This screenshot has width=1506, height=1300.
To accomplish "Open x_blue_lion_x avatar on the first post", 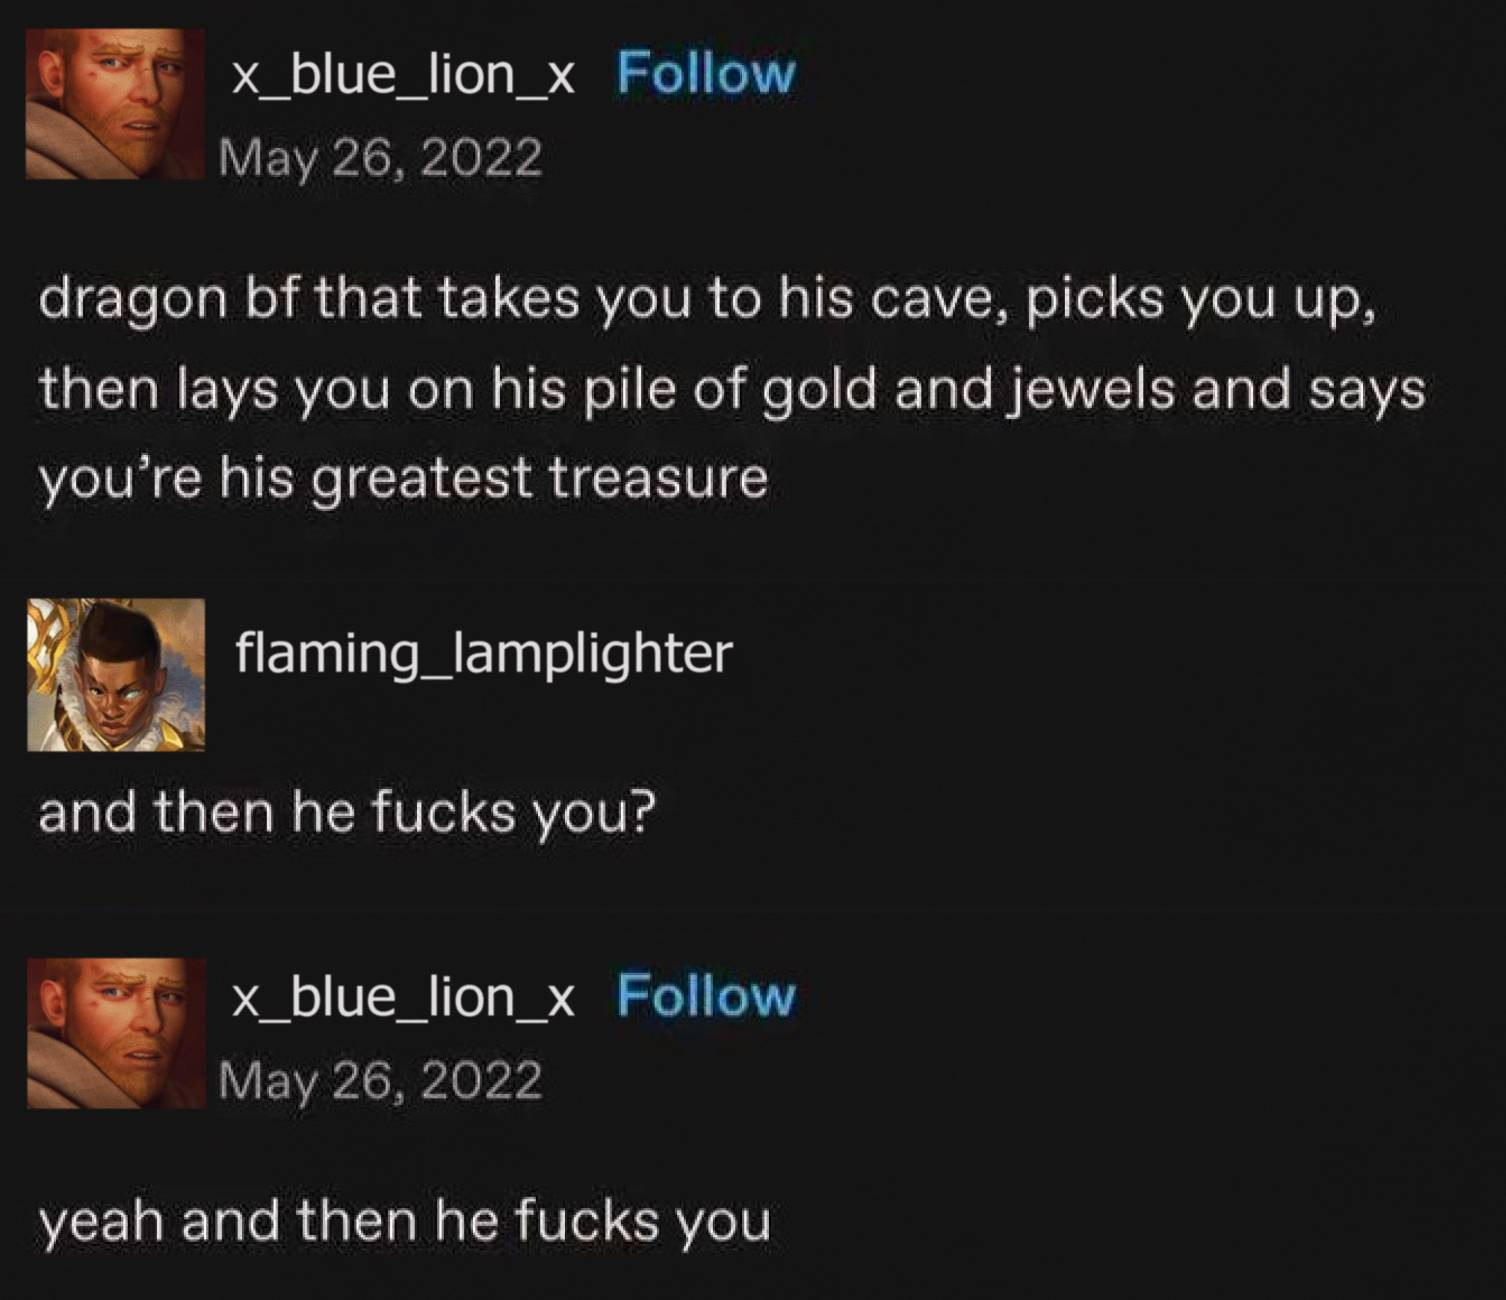I will click(115, 104).
